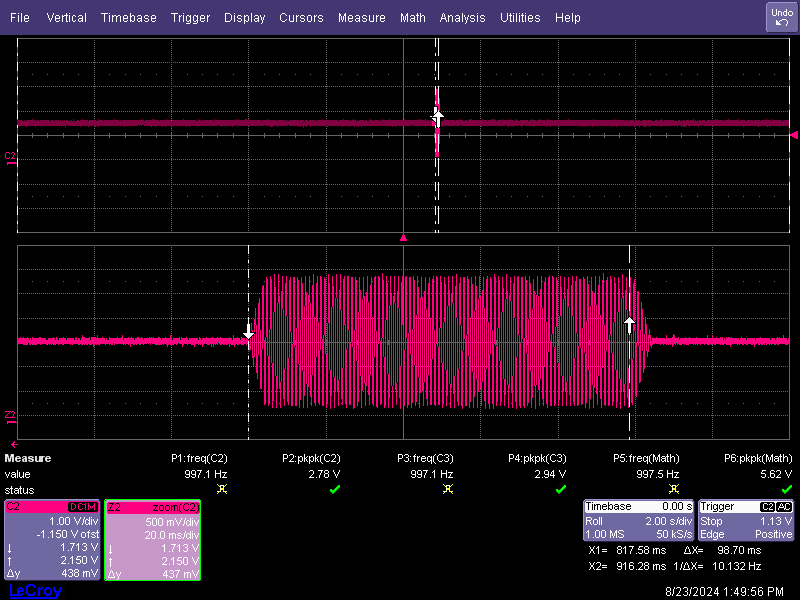Screen dimensions: 800x600
Task: Click the status icon under P3:freq(C3)
Action: [x=448, y=489]
